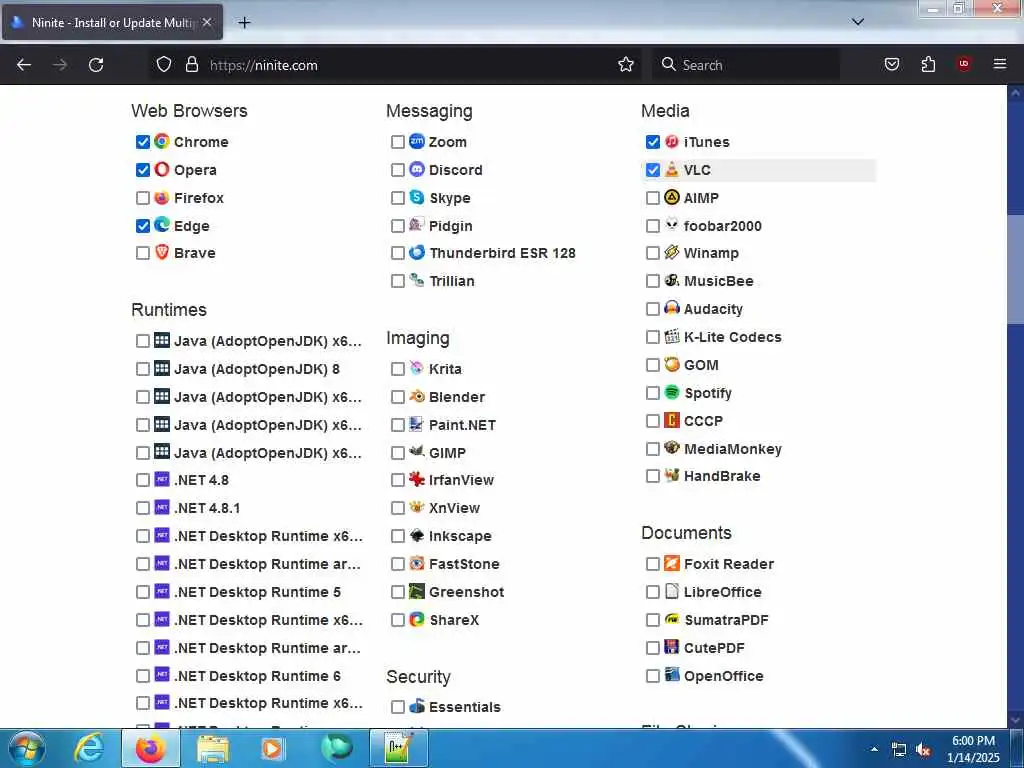Open the list all tabs dropdown arrow

(858, 22)
